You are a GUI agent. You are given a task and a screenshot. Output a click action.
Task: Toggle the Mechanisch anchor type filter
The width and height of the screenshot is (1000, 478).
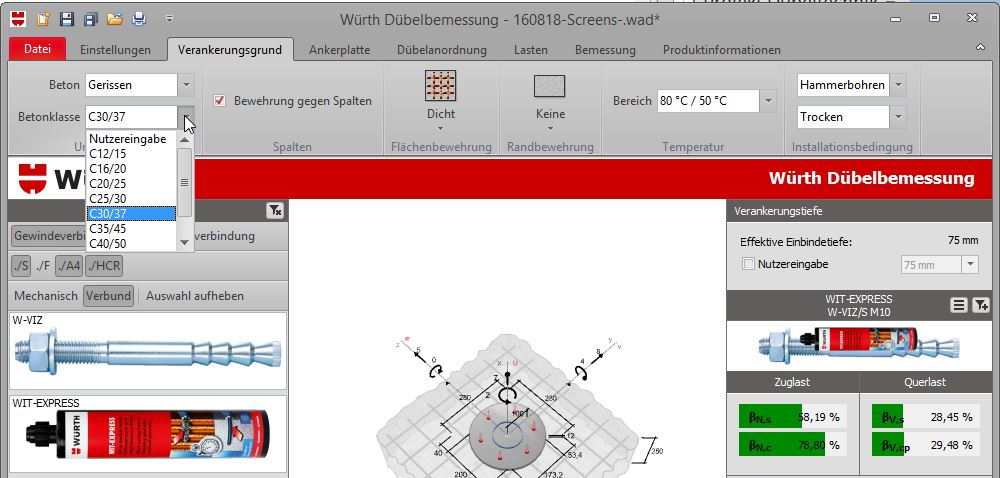coord(46,296)
